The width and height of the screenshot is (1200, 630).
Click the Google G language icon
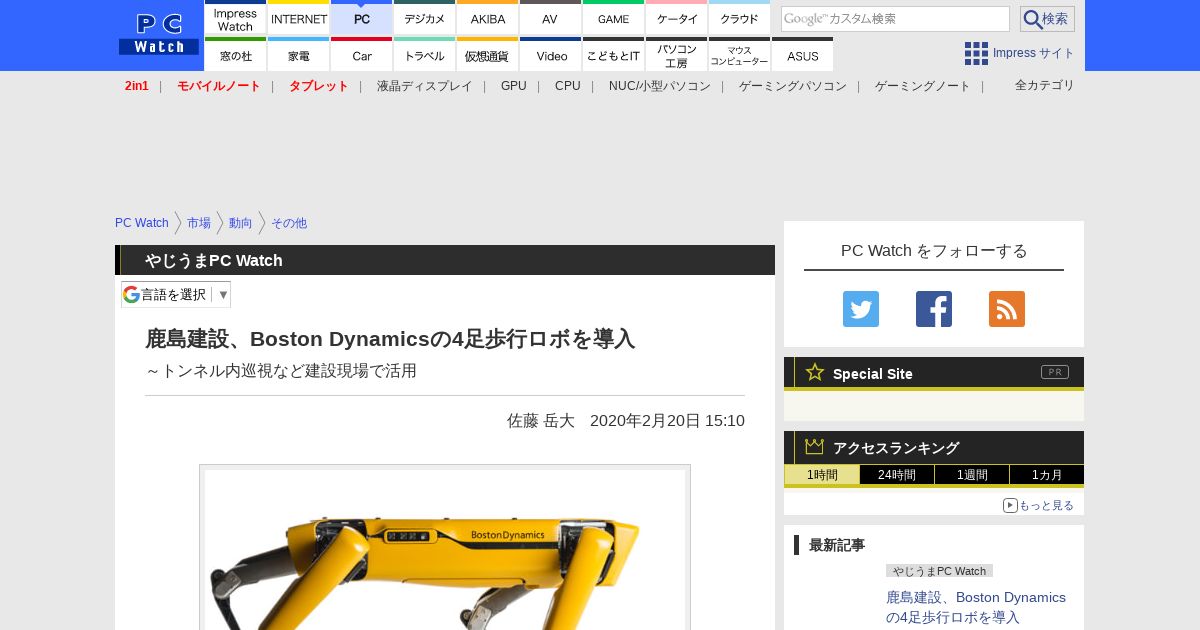pyautogui.click(x=131, y=294)
